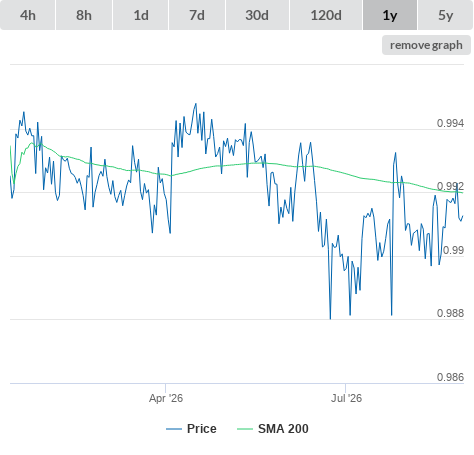Screen dimensions: 474x455
Task: Click the Jul '26 axis label
Action: 346,398
